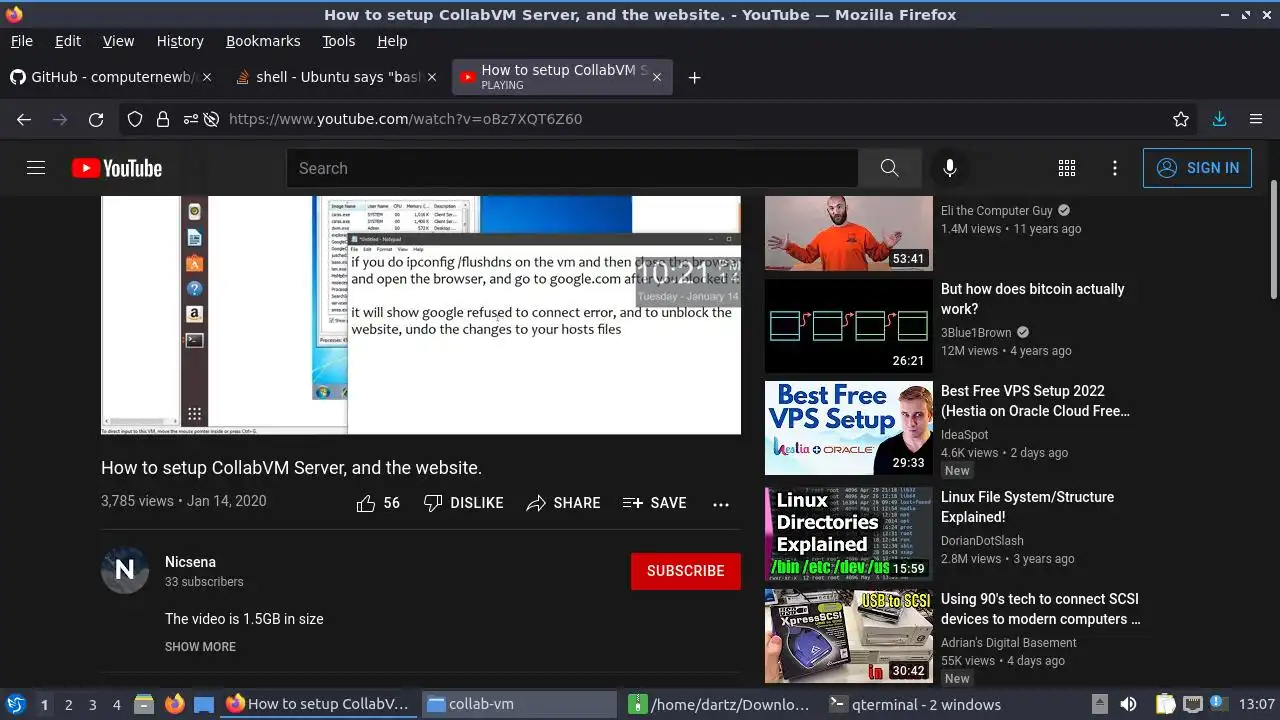Switch to the collab-vm taskbar window
The width and height of the screenshot is (1280, 720).
coord(519,704)
